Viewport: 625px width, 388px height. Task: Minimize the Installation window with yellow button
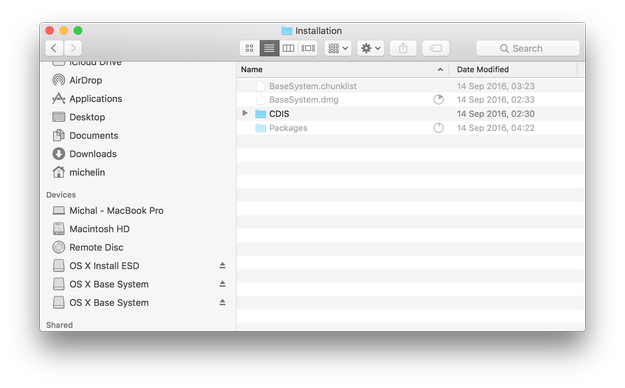(x=64, y=30)
